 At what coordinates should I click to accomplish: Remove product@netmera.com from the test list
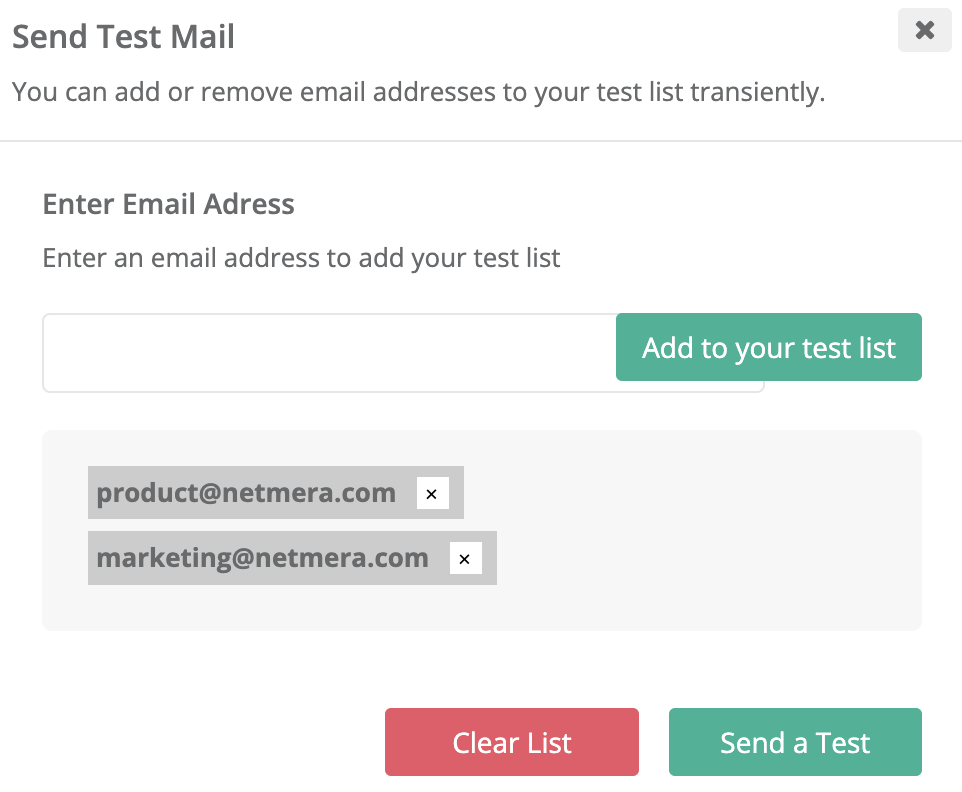pyautogui.click(x=432, y=493)
